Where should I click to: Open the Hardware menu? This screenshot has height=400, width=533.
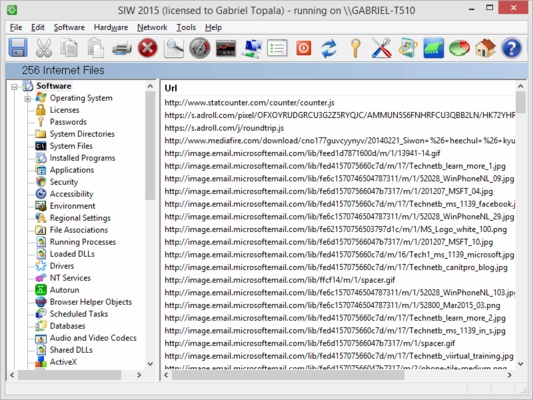(x=111, y=27)
